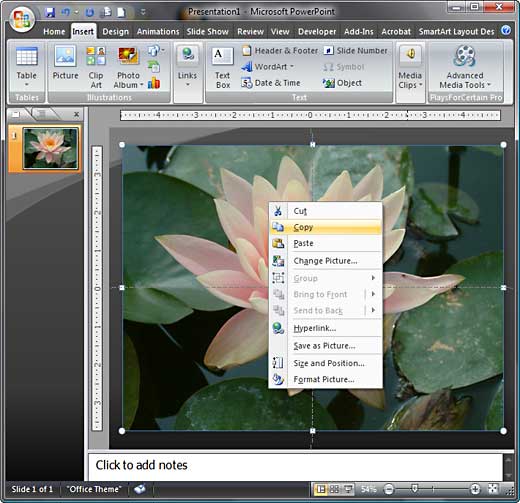The height and width of the screenshot is (503, 520).
Task: Switch to Slide Sorter view in status bar
Action: click(x=334, y=489)
